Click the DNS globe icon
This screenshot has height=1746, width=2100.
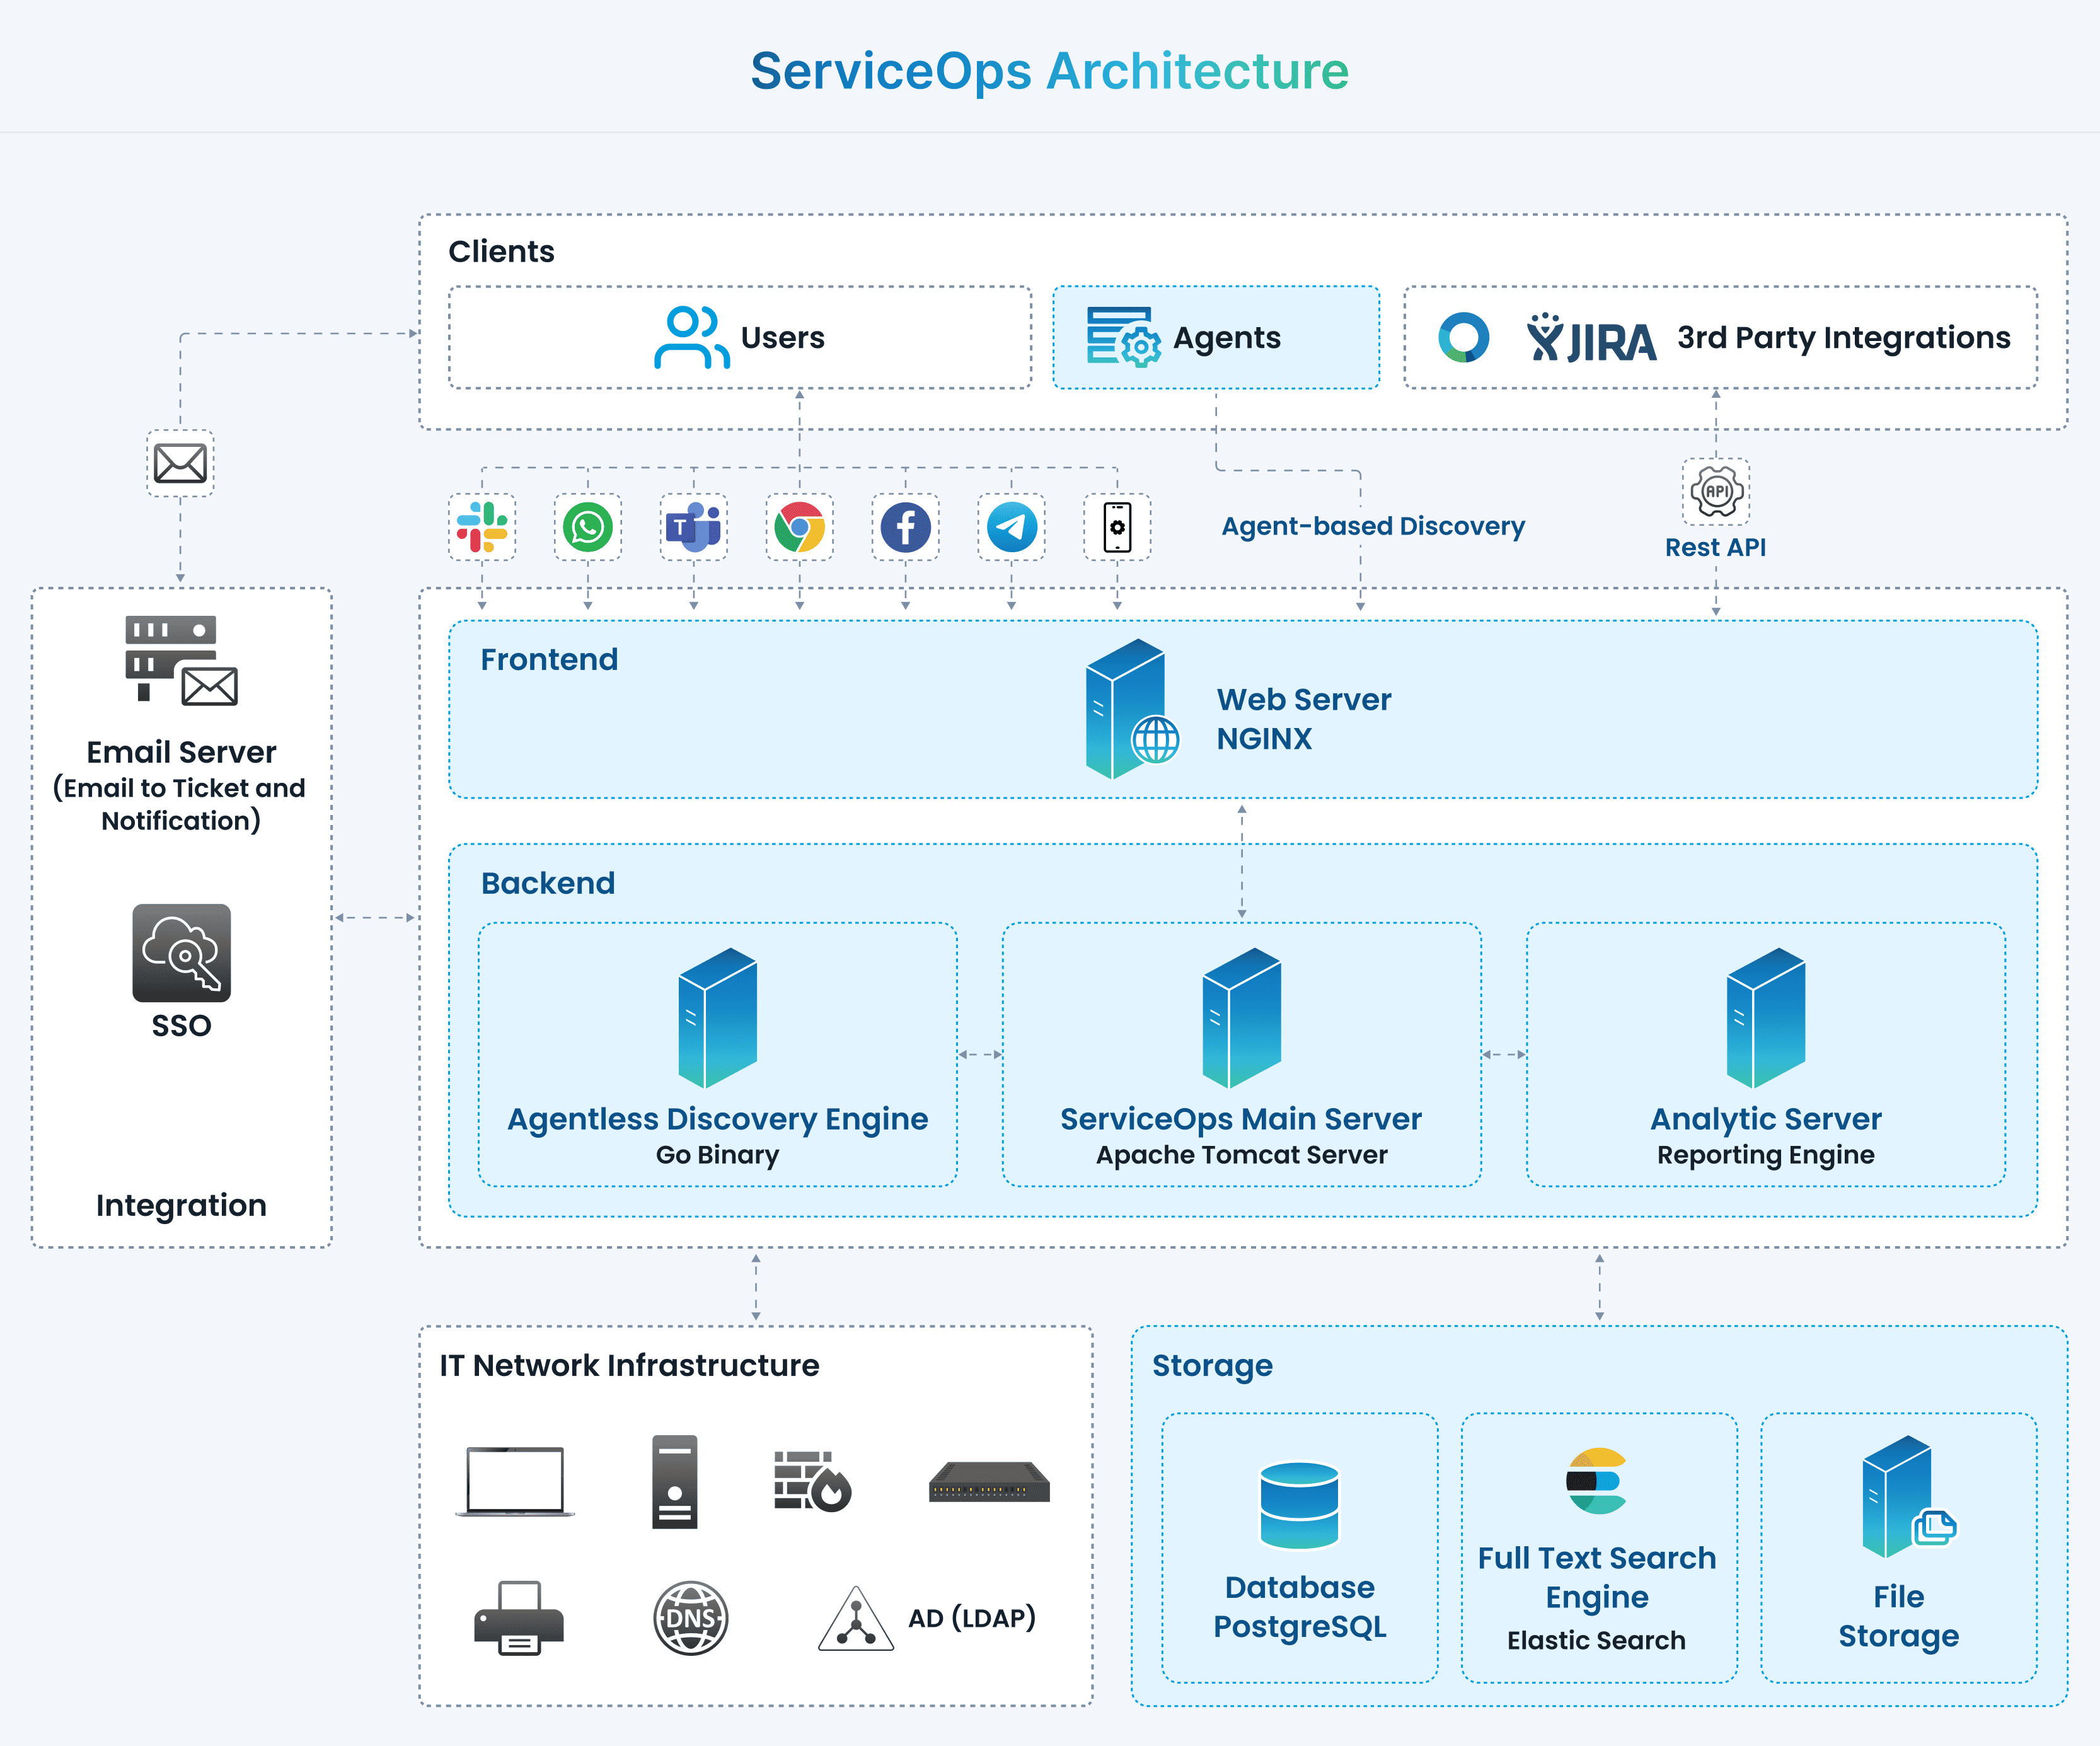pyautogui.click(x=691, y=1617)
